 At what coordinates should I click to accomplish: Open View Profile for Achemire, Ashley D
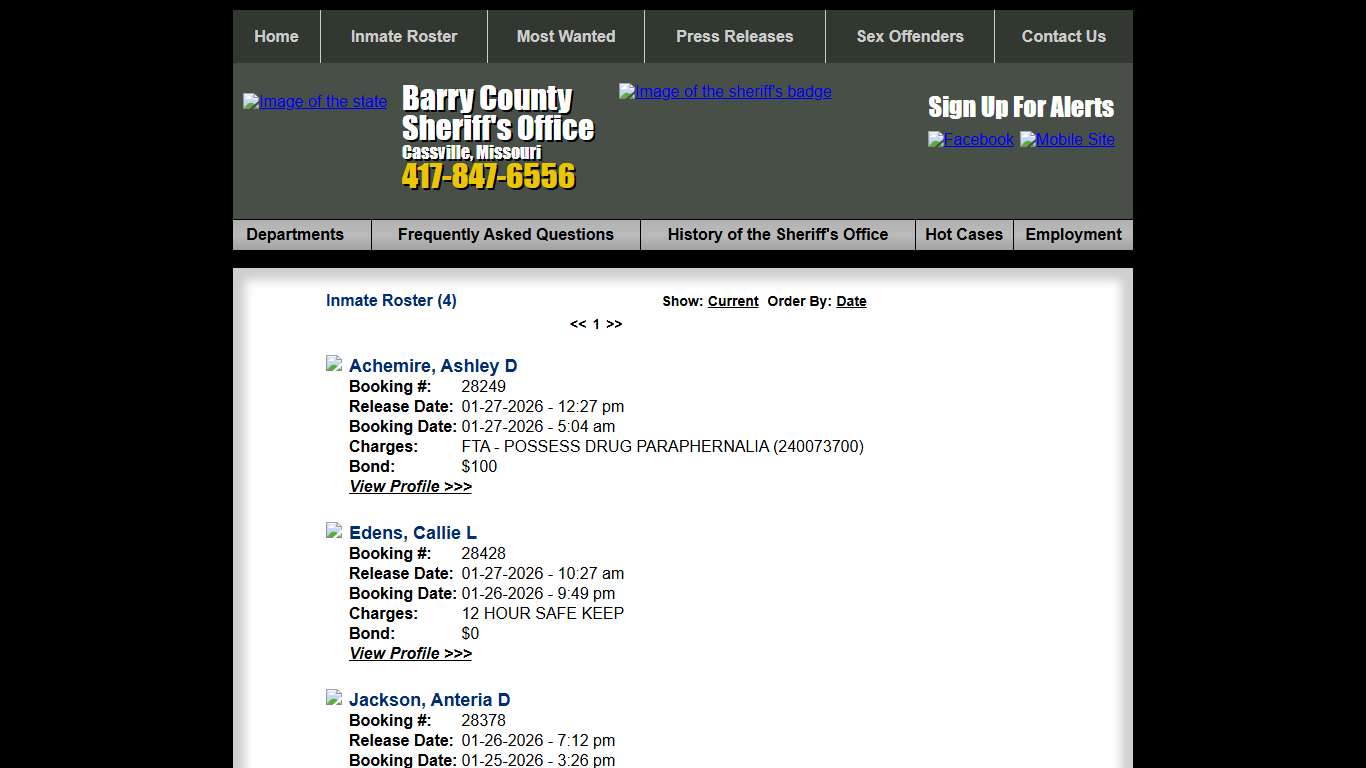point(410,486)
